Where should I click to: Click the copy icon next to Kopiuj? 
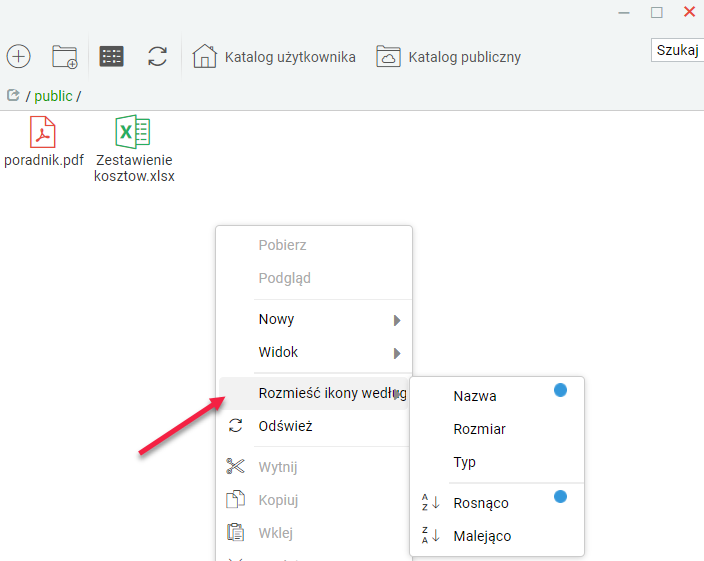pyautogui.click(x=236, y=499)
